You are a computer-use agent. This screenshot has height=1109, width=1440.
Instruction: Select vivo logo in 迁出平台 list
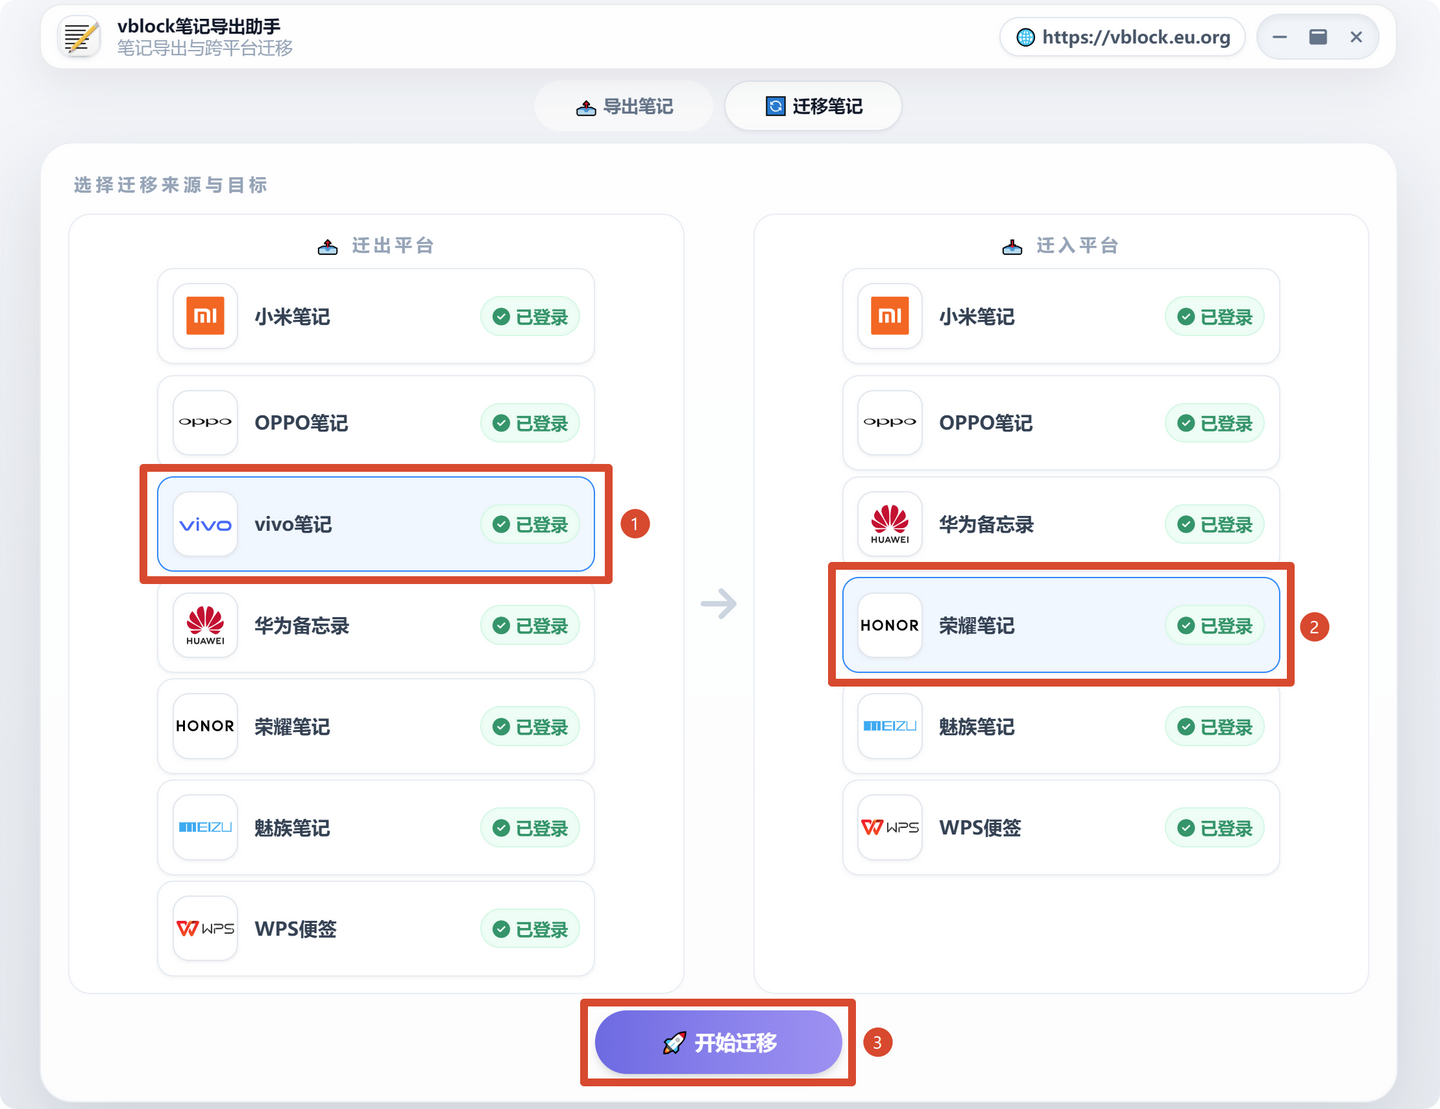(x=205, y=524)
